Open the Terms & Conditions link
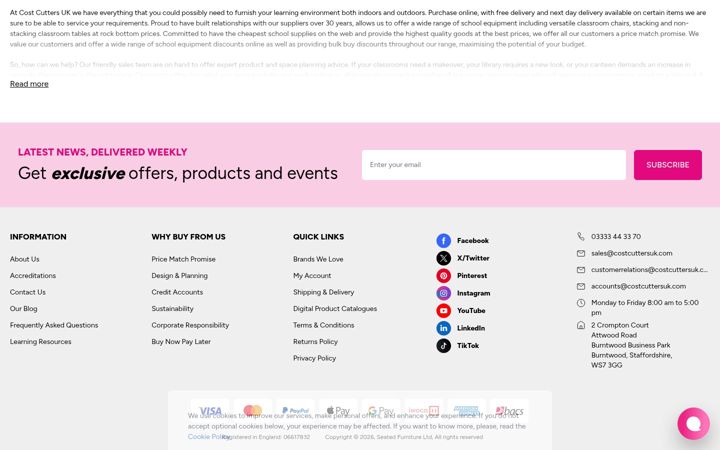 point(323,325)
